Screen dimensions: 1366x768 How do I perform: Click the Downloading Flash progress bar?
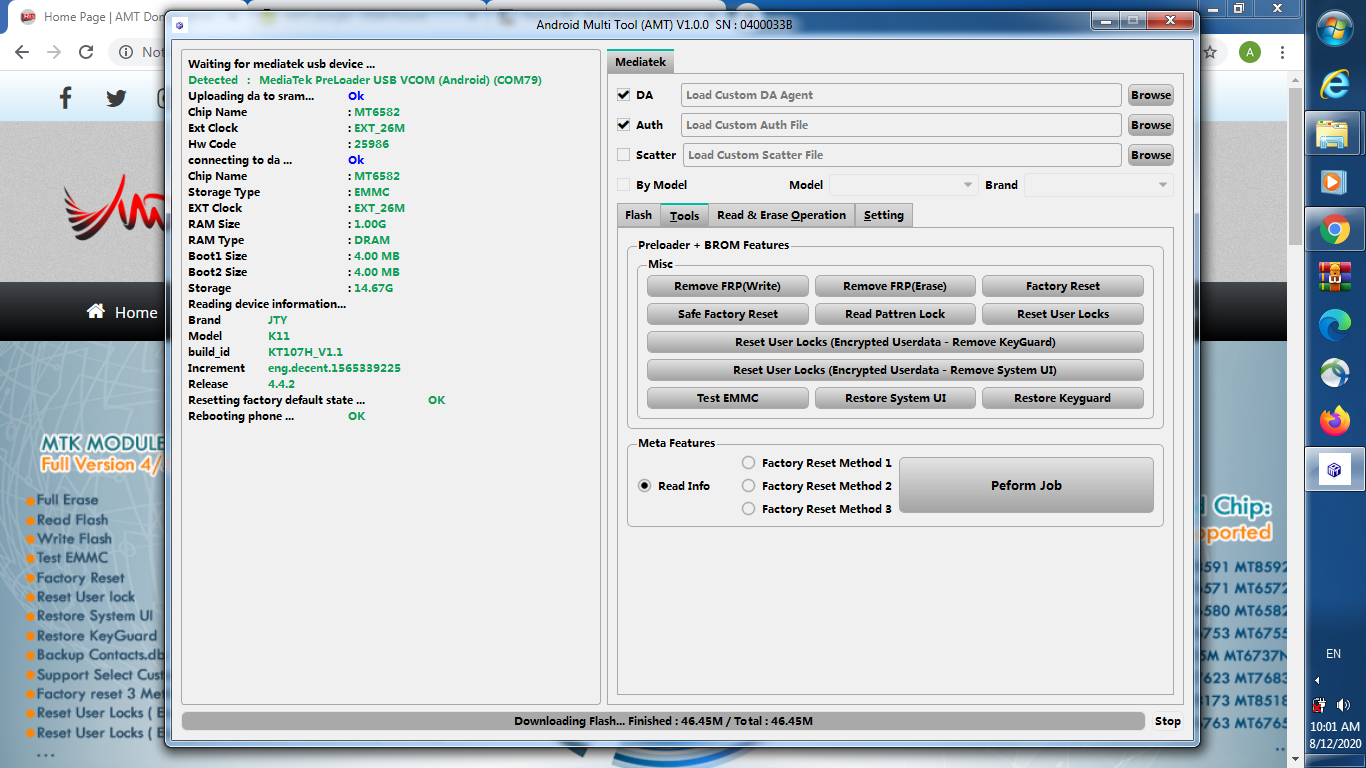[x=663, y=721]
